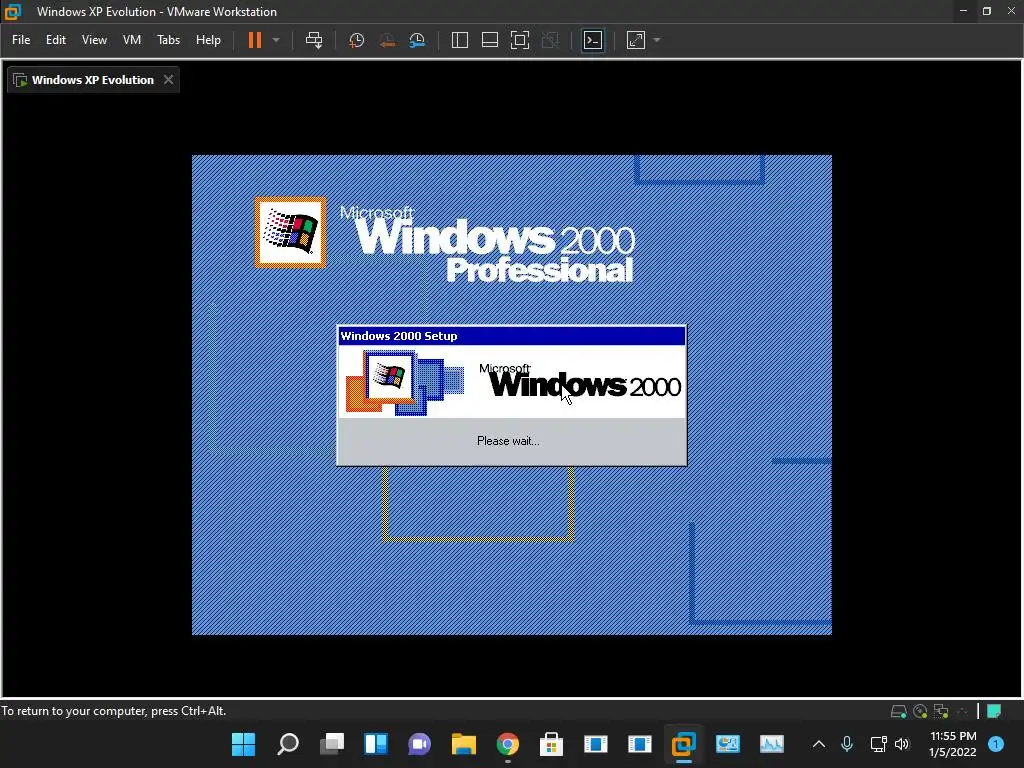This screenshot has width=1024, height=768.
Task: Open taskbar Search magnifier
Action: [287, 744]
